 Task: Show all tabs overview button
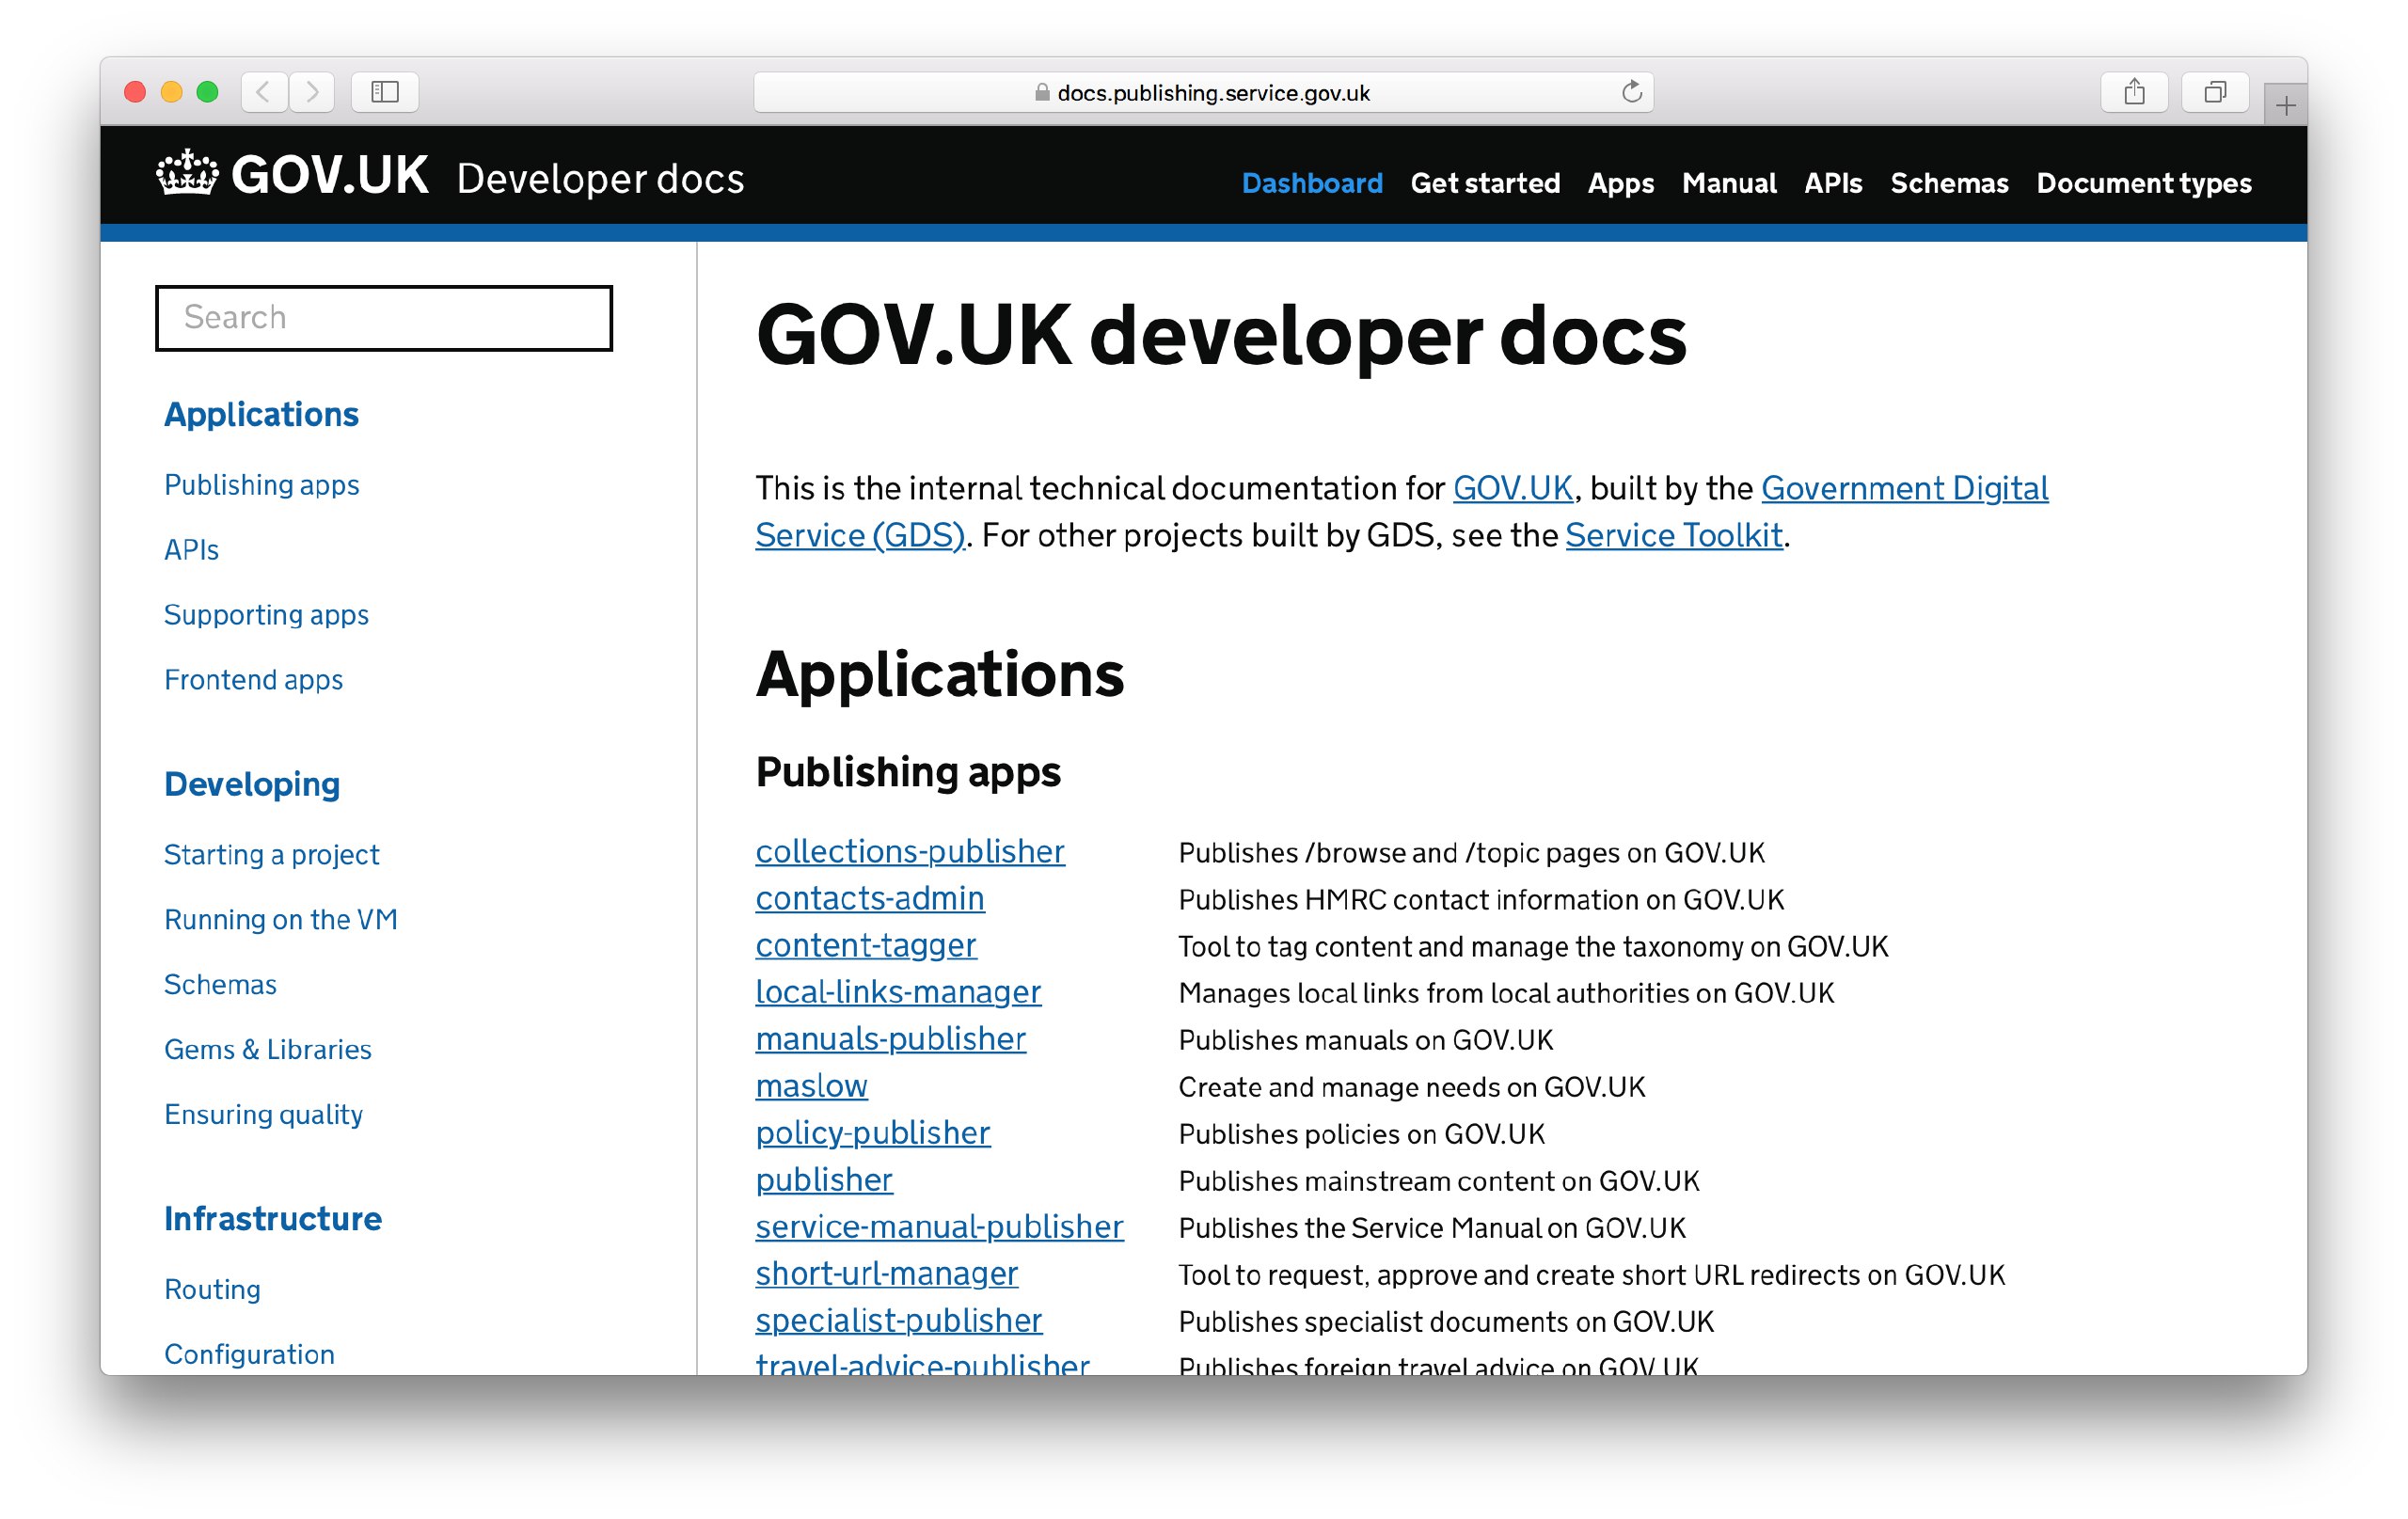(x=2215, y=92)
